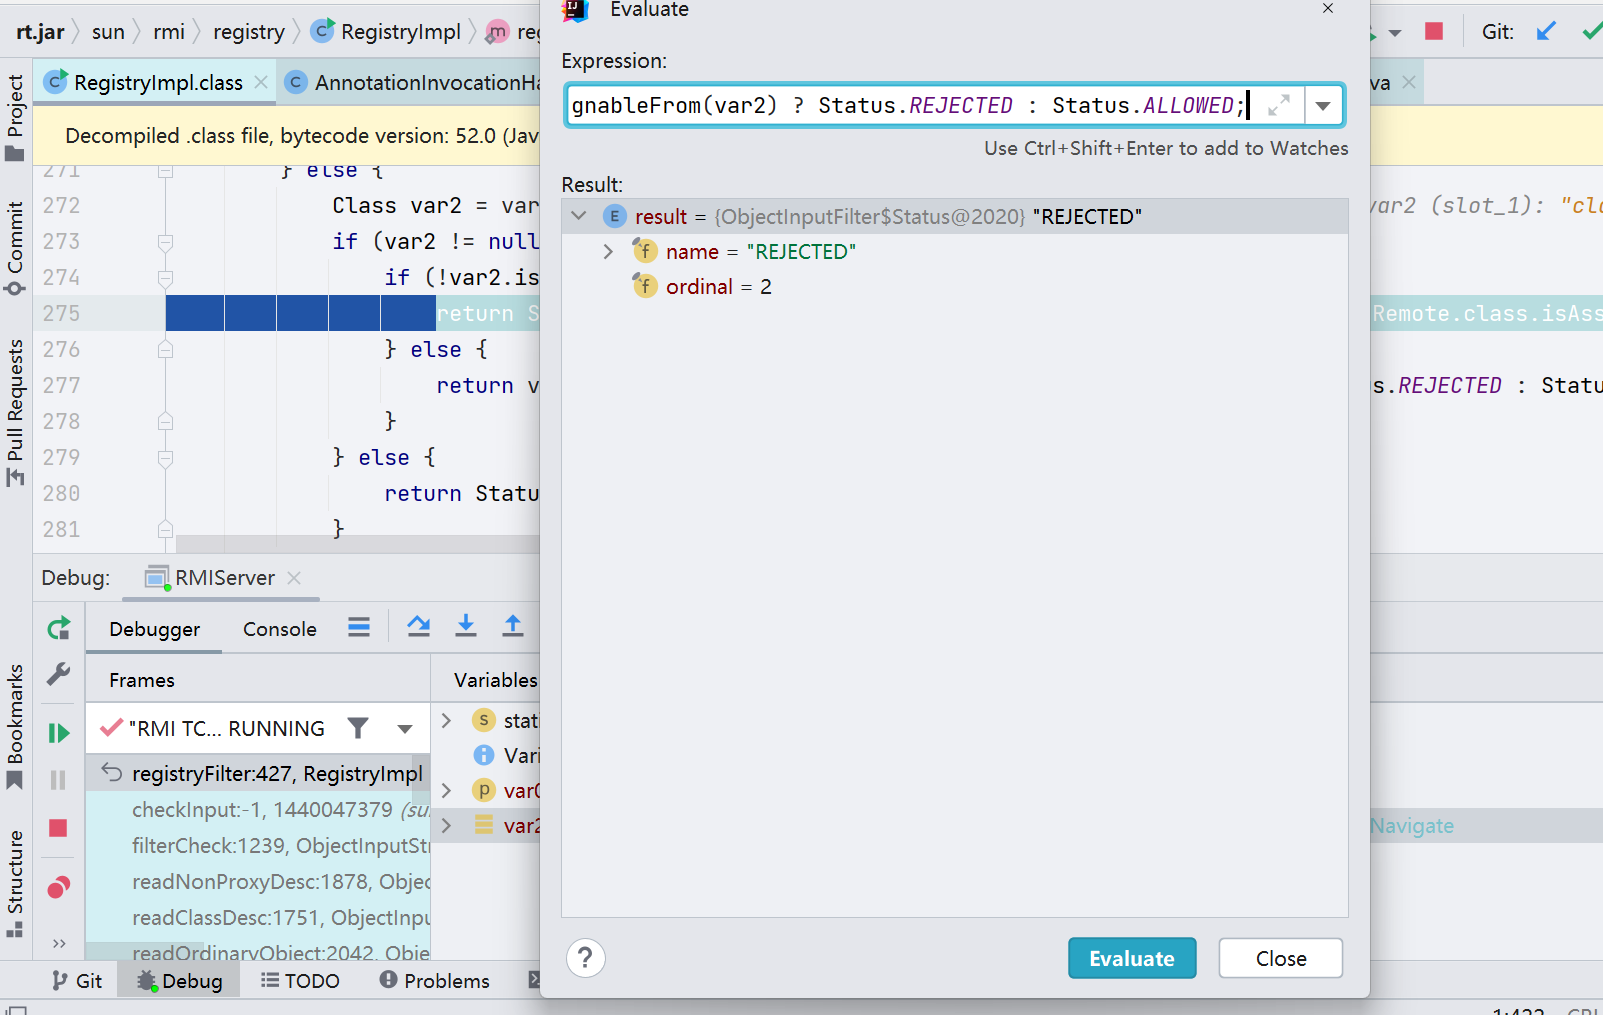Expand the name field node
This screenshot has width=1603, height=1015.
click(608, 252)
